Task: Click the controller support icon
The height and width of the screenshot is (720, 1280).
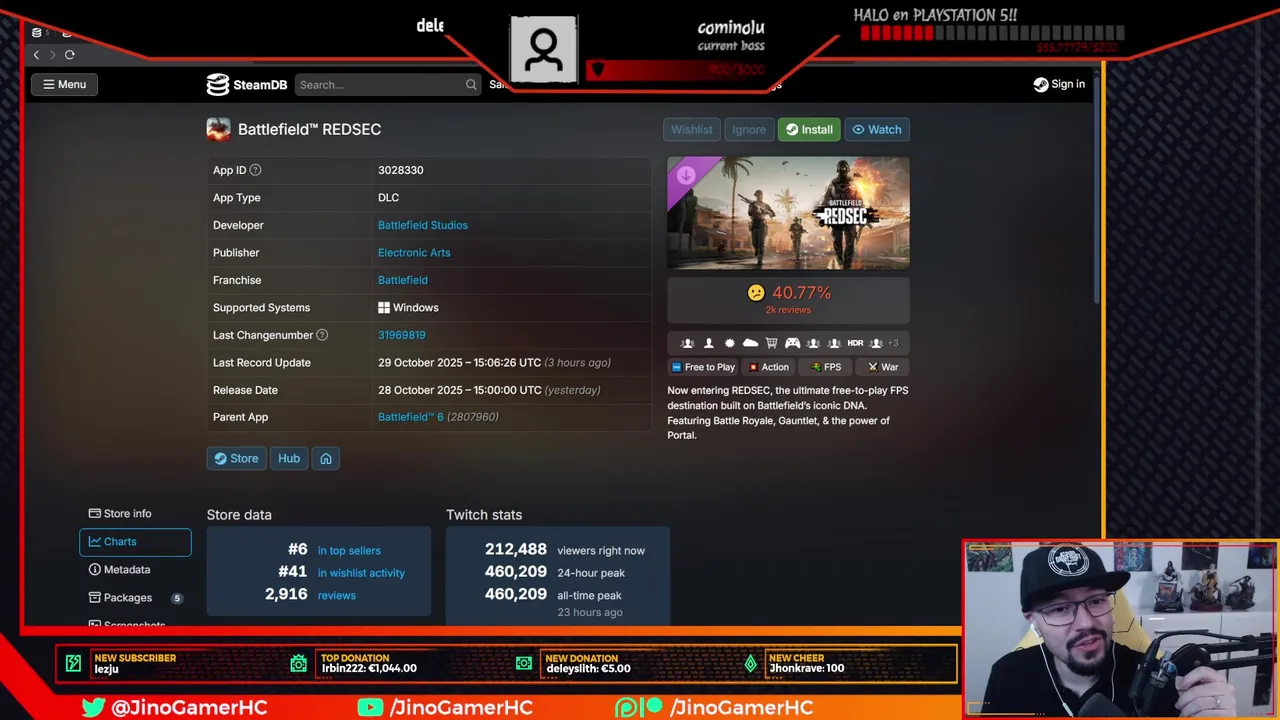Action: pyautogui.click(x=792, y=343)
